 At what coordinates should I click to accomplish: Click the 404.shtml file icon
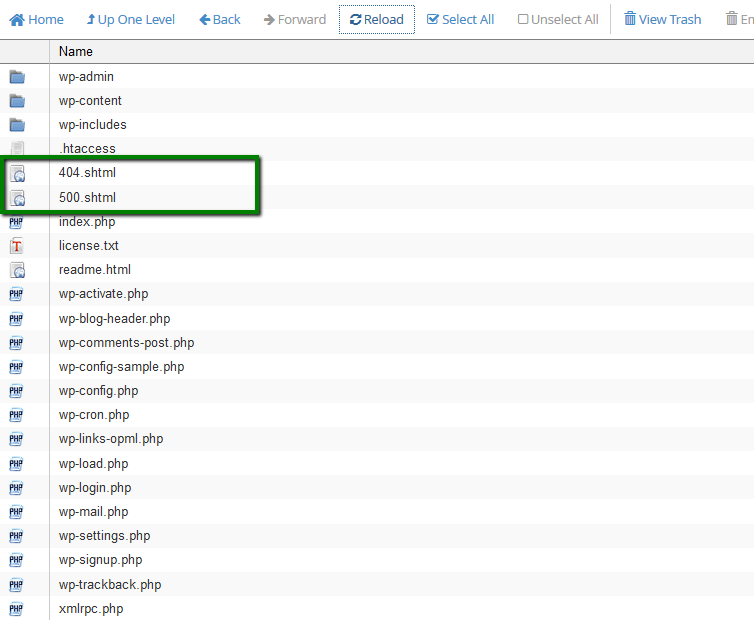17,173
